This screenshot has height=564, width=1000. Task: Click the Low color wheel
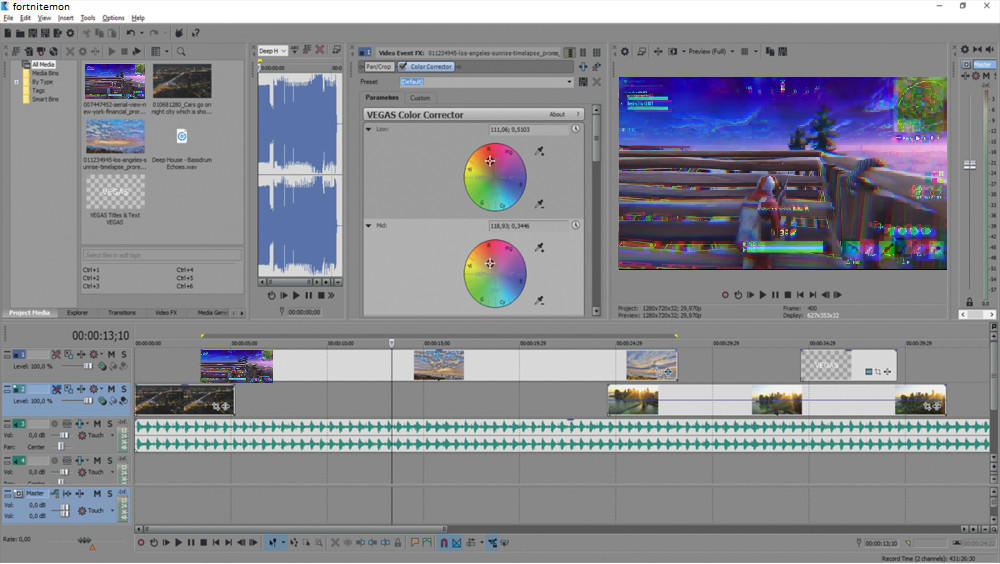[495, 177]
